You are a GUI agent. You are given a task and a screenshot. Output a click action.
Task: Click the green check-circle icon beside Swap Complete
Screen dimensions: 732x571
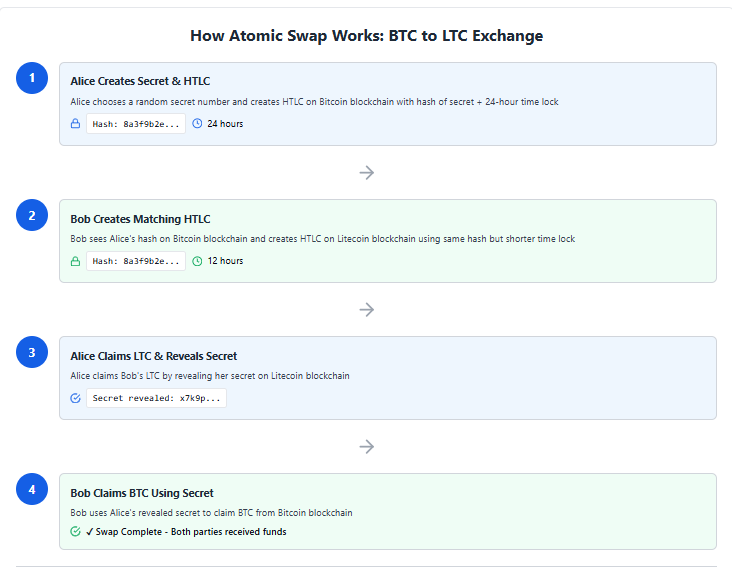pyautogui.click(x=75, y=532)
